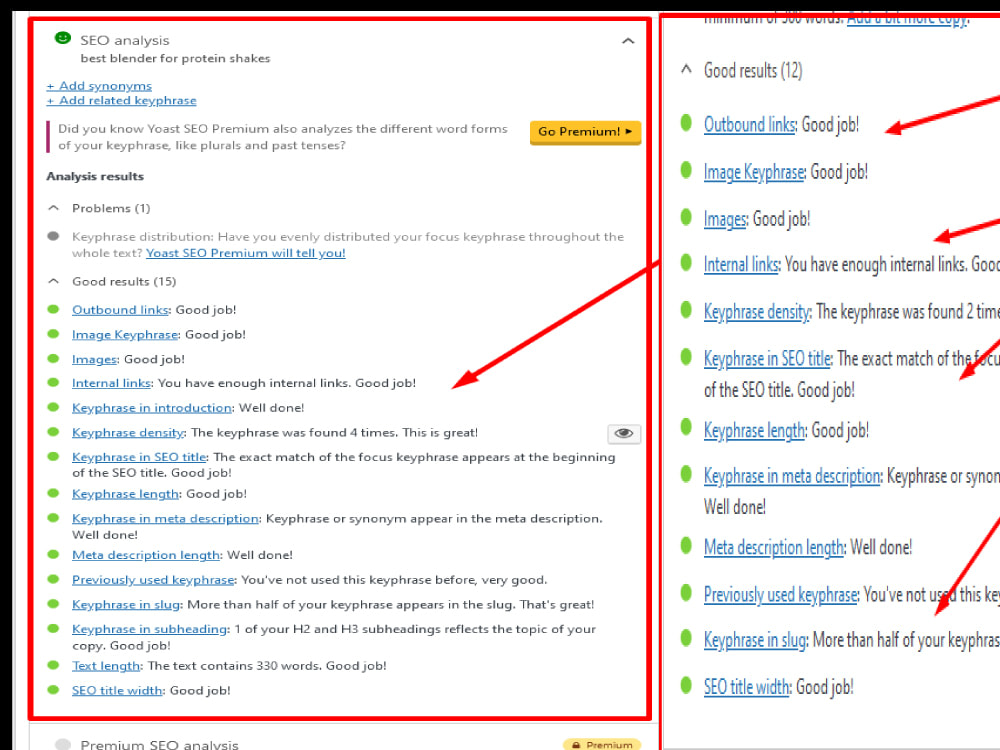Click the gray Keyphrase distribution bullet
Image resolution: width=1000 pixels, height=750 pixels.
pyautogui.click(x=54, y=237)
